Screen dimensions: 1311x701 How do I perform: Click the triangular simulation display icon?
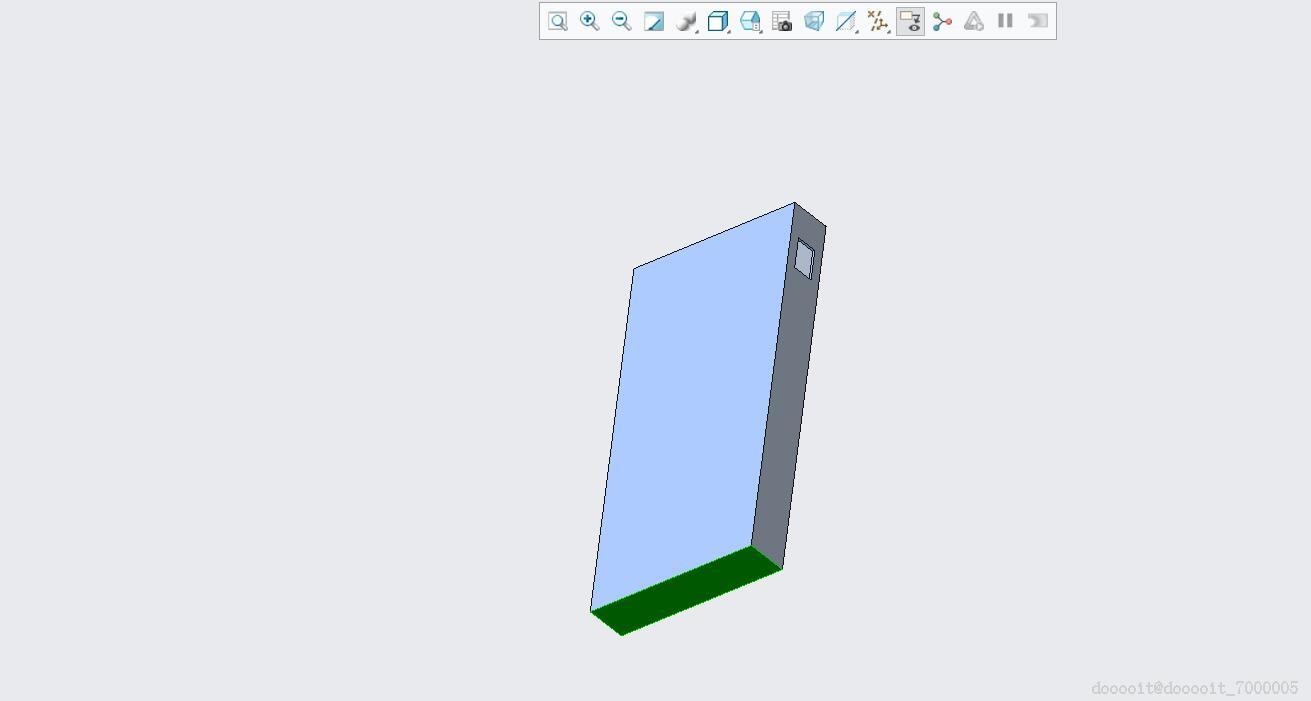pyautogui.click(x=974, y=21)
